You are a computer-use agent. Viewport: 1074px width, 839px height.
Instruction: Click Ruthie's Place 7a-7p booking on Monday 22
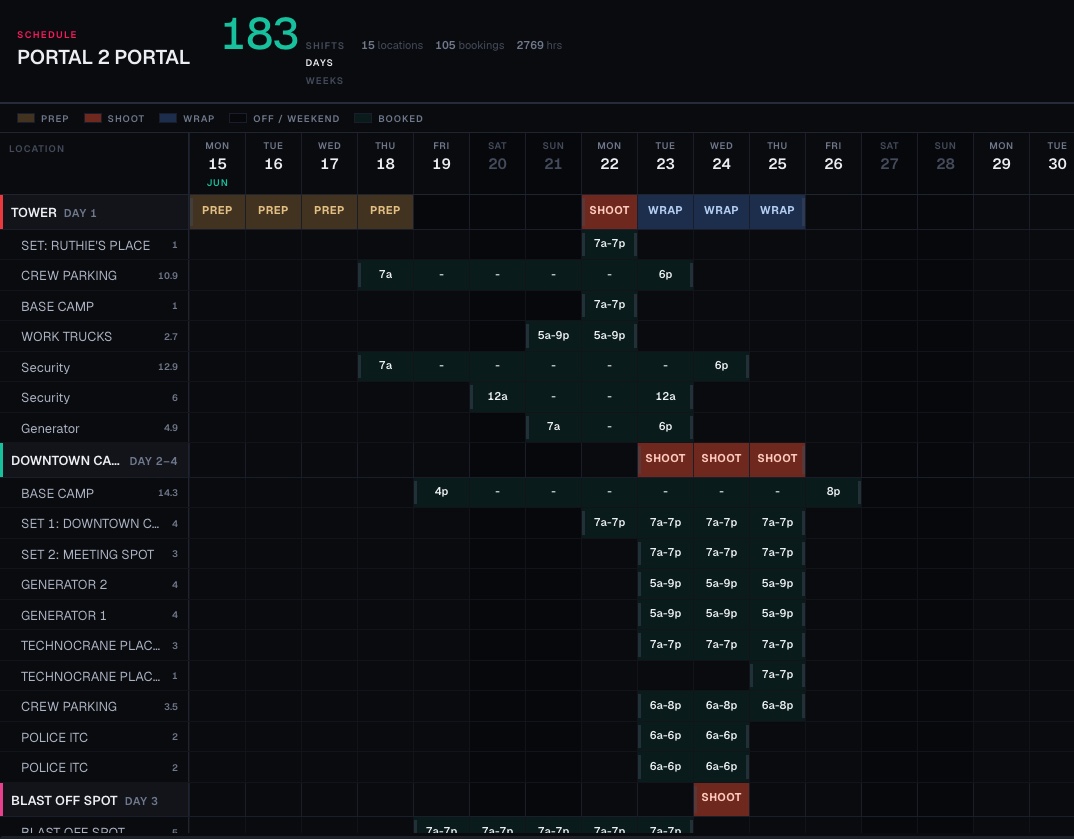pos(609,244)
